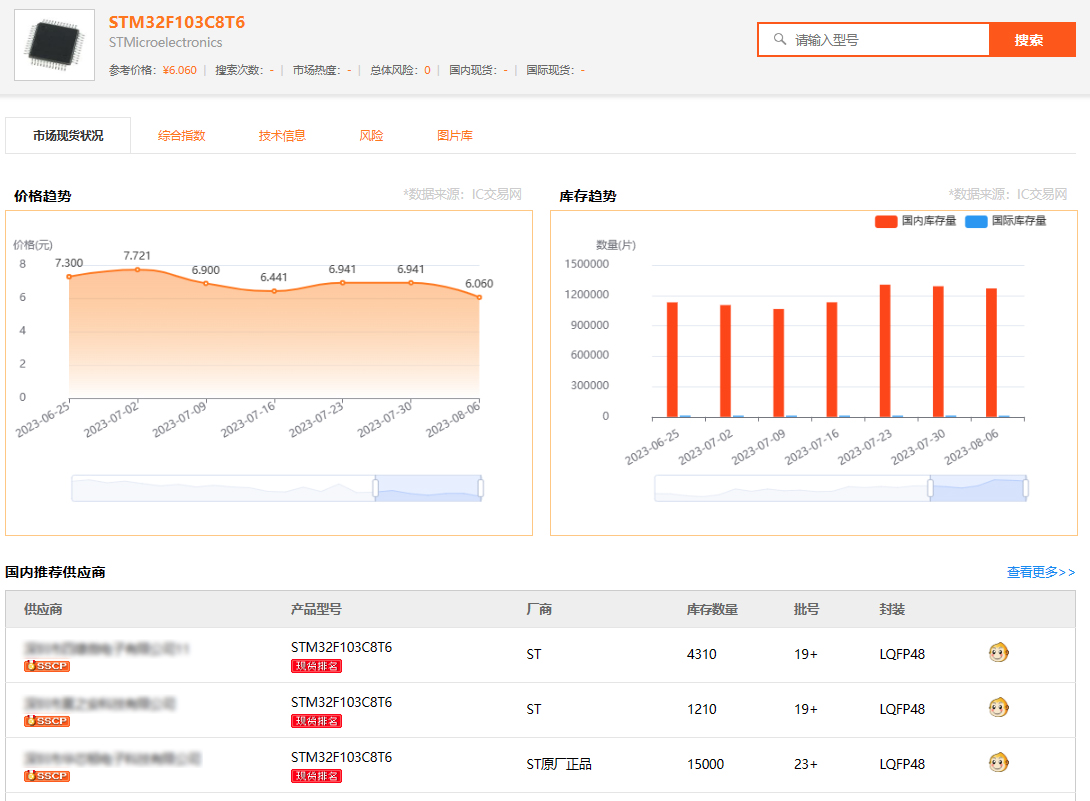Click the 库存数量 column header
Screen dimensions: 1090x801
click(713, 610)
